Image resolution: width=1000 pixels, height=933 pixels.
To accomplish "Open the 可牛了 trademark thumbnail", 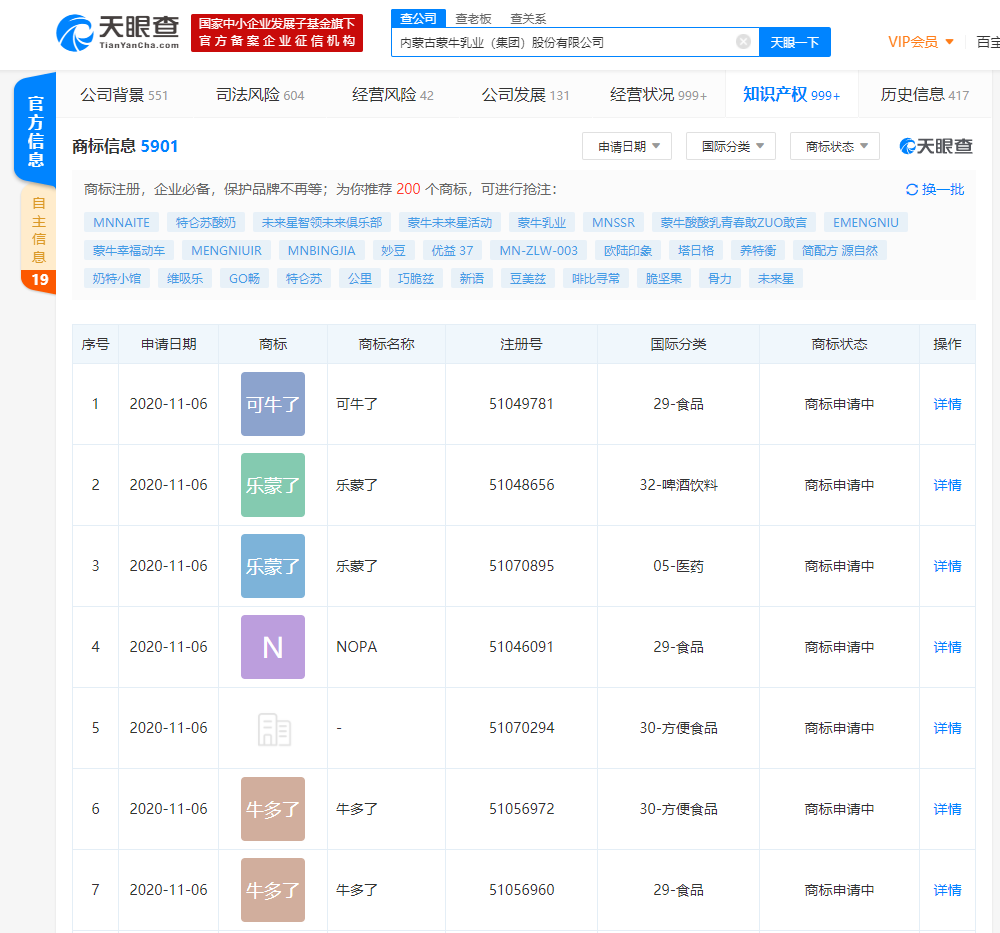I will pyautogui.click(x=272, y=404).
